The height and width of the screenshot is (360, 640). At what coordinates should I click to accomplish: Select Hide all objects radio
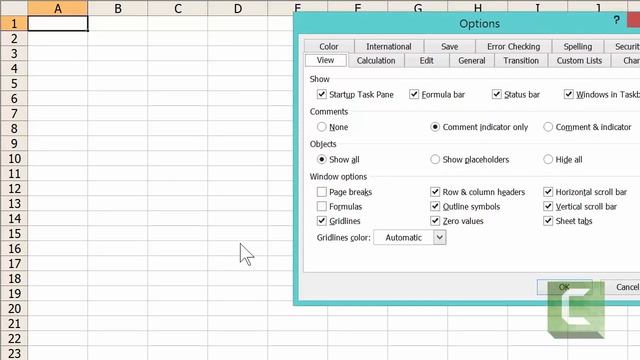click(548, 159)
